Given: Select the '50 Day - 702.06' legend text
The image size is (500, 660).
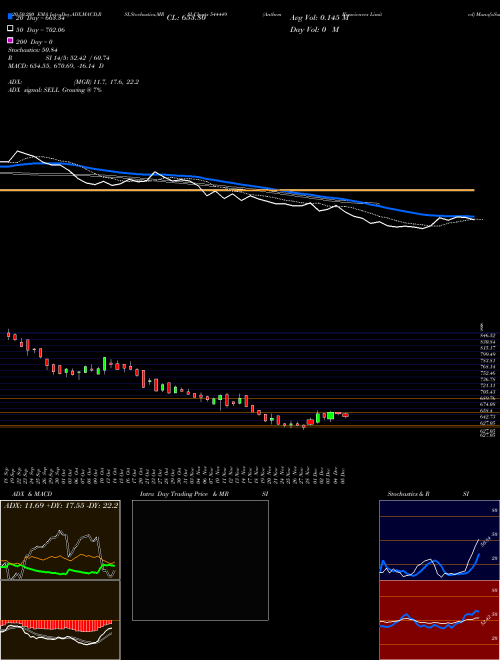Looking at the screenshot, I should pyautogui.click(x=40, y=30).
